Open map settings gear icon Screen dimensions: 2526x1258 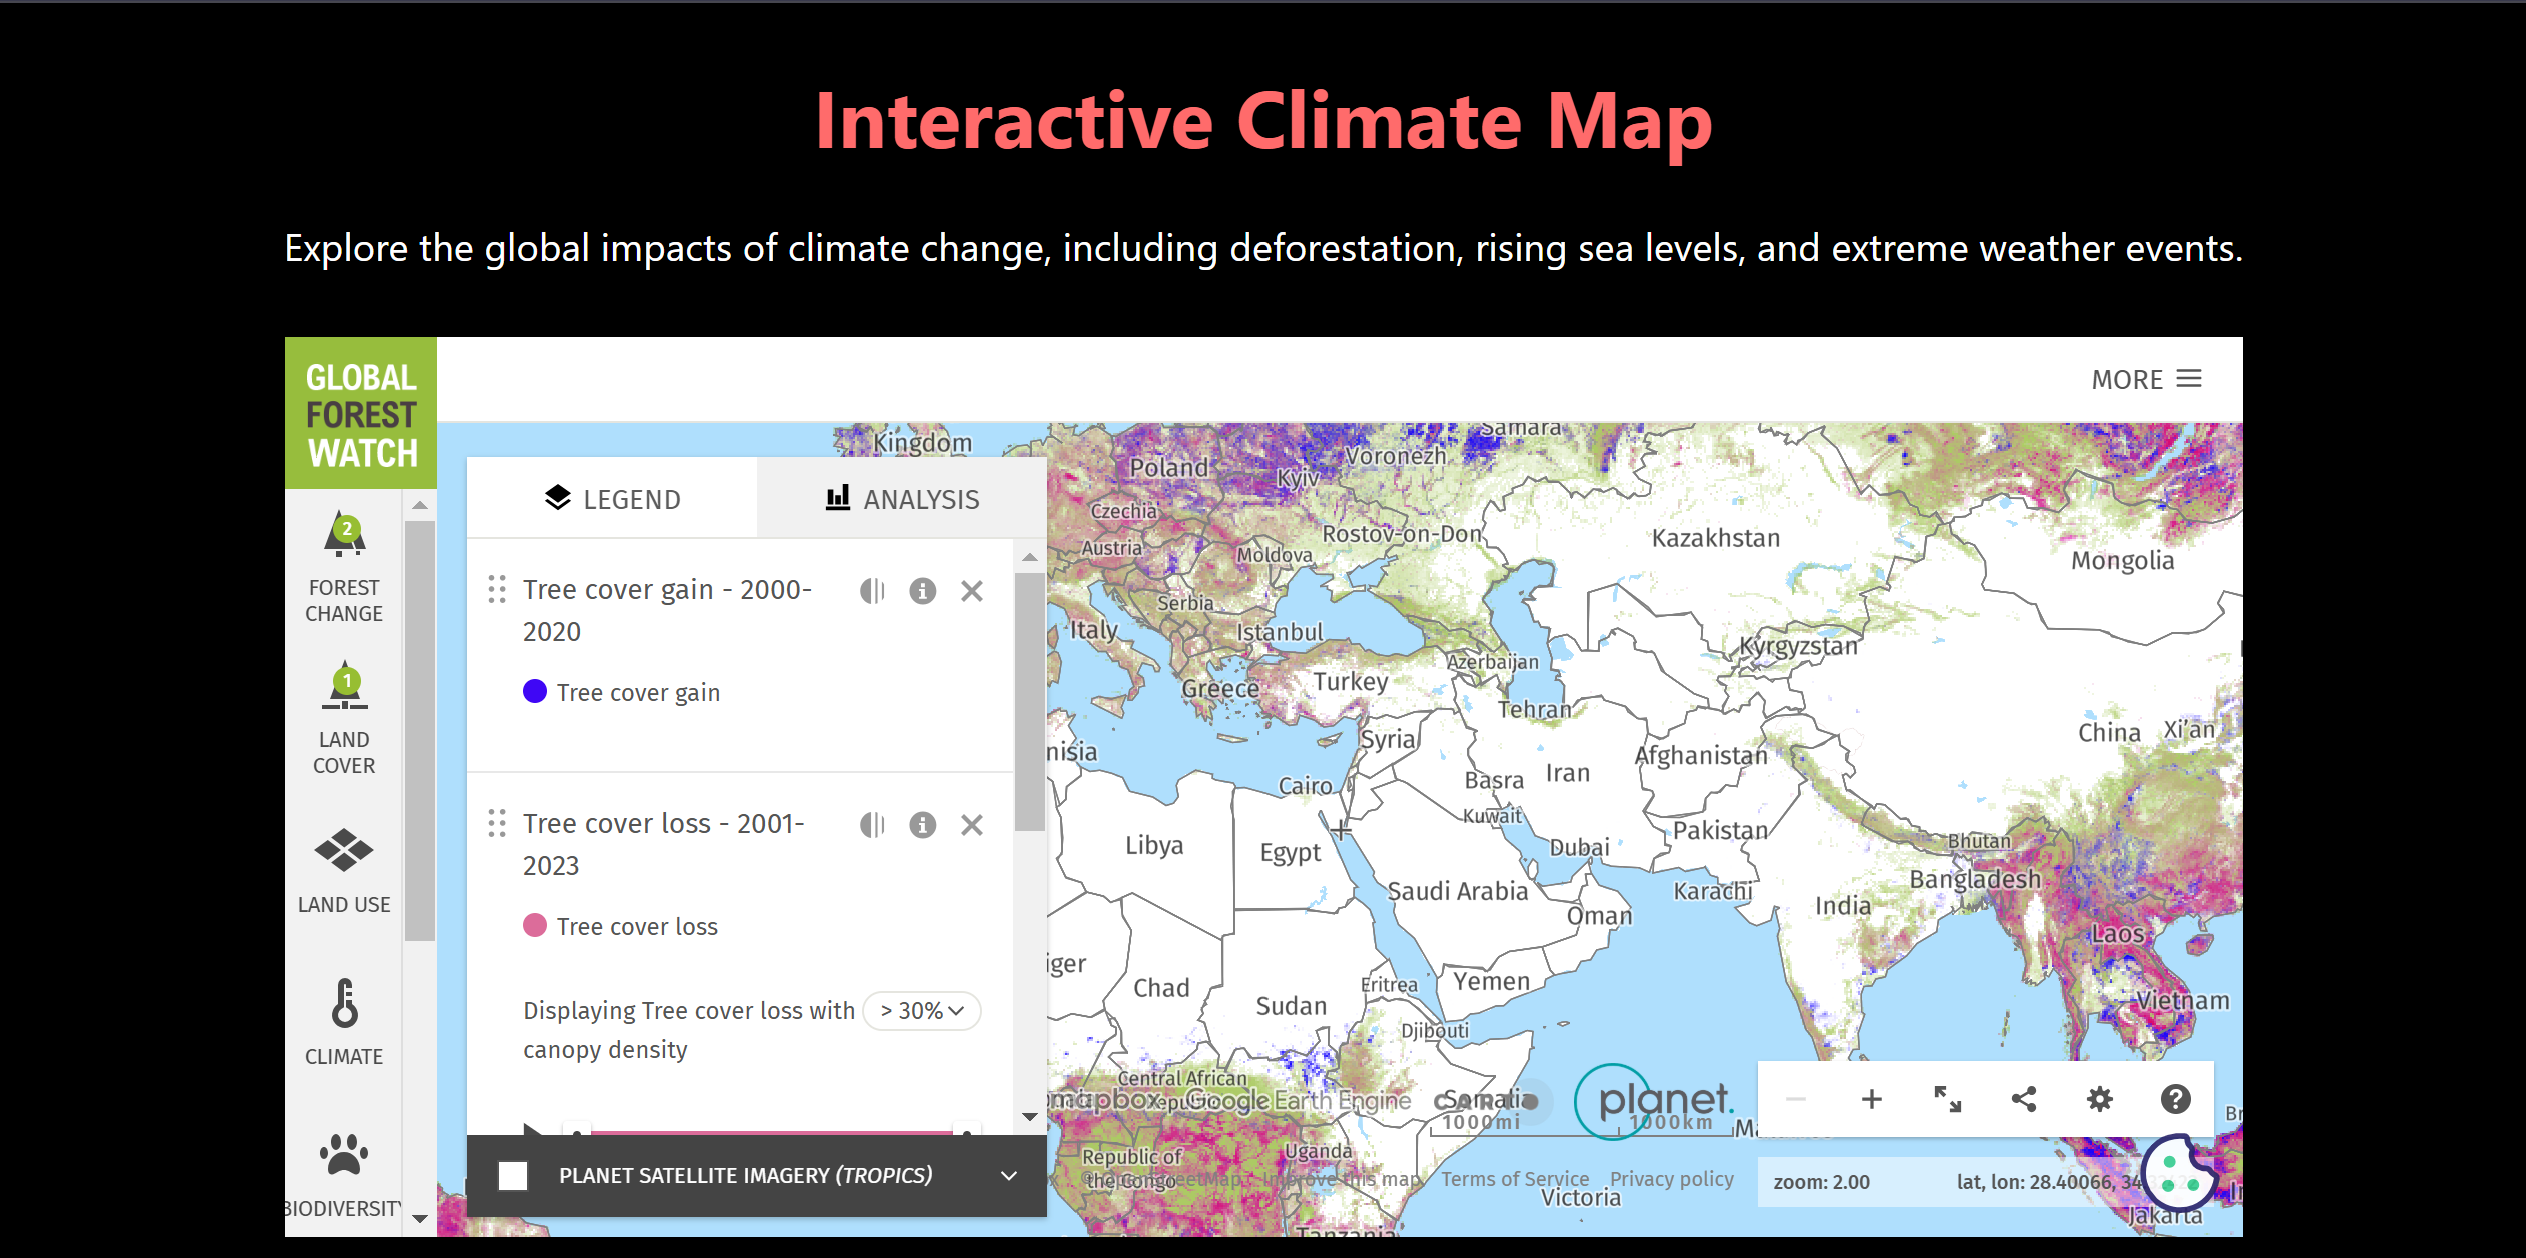coord(2099,1100)
